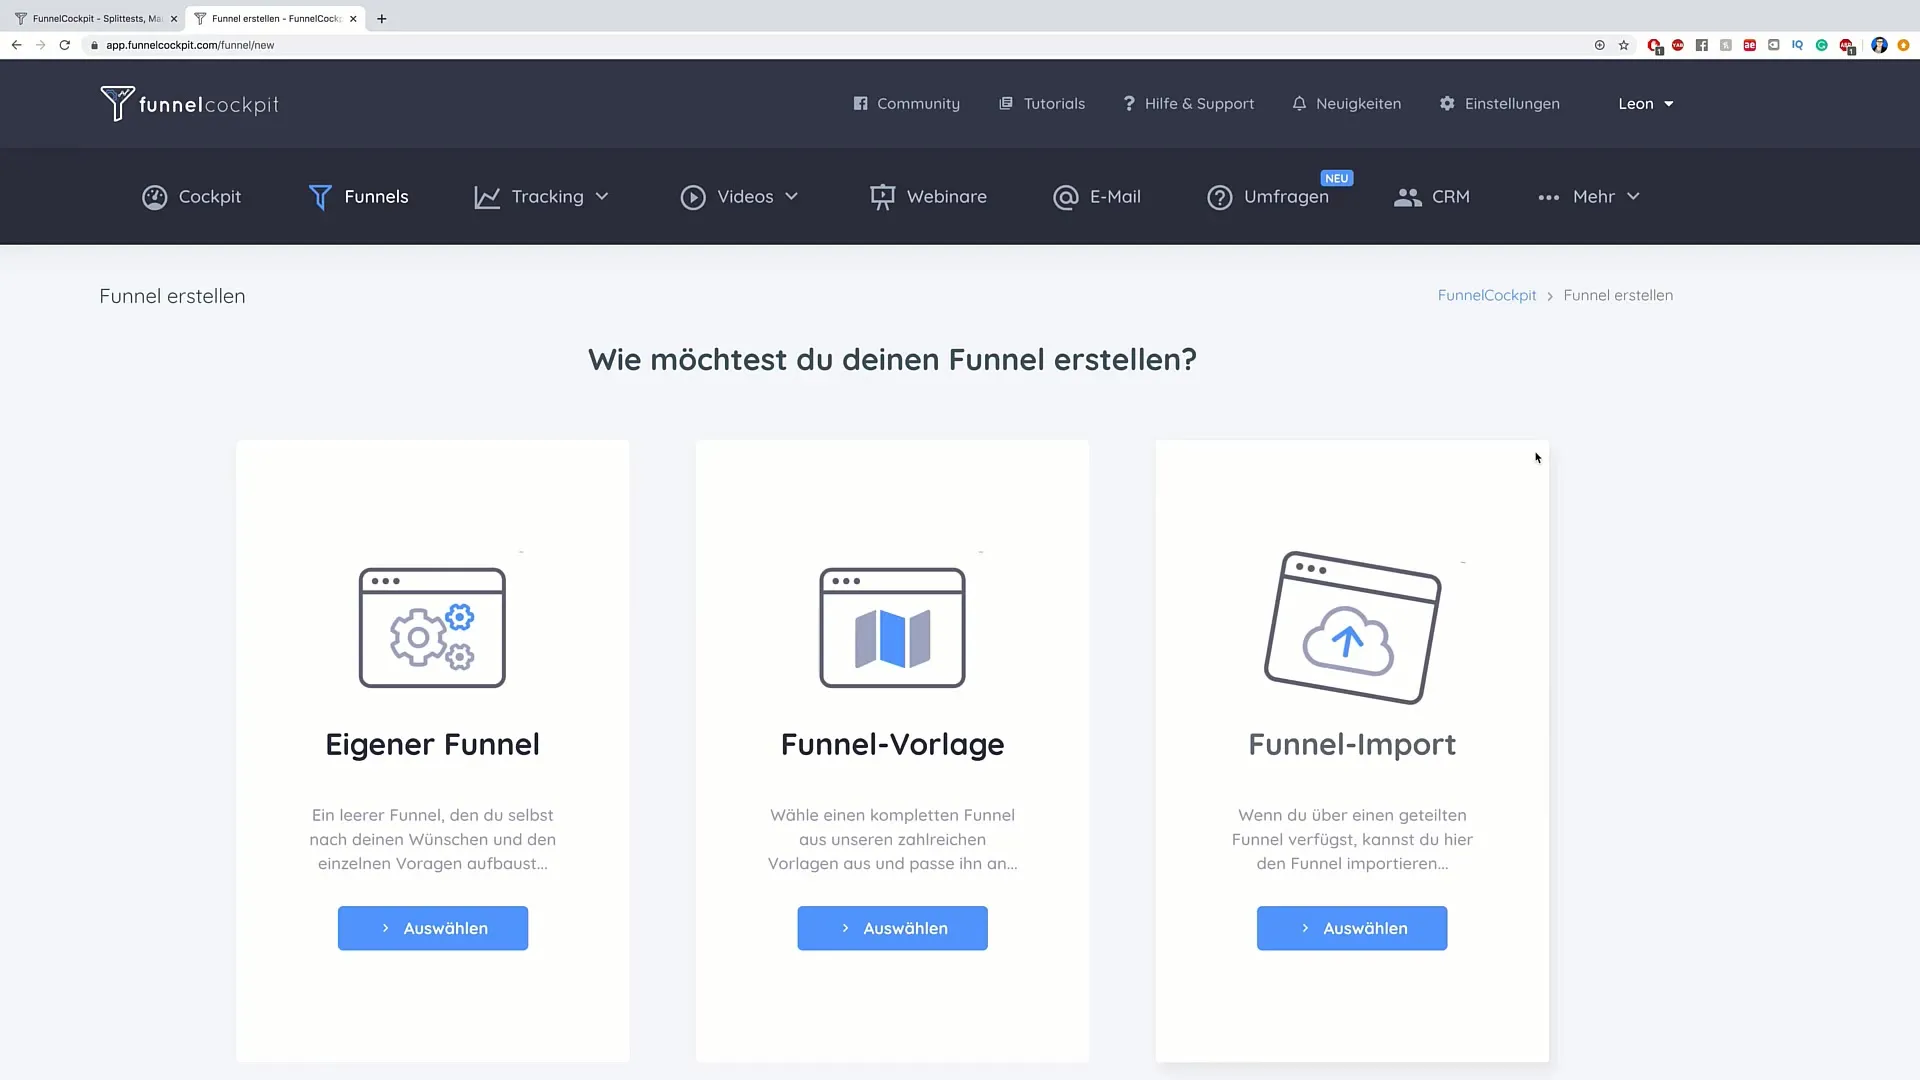Click the FunnelCockpit breadcrumb link

click(x=1486, y=294)
